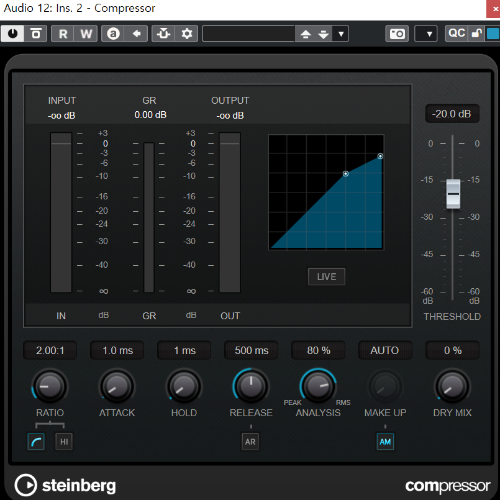The height and width of the screenshot is (500, 500).
Task: Click the 0 % dry mix value field
Action: (x=453, y=350)
